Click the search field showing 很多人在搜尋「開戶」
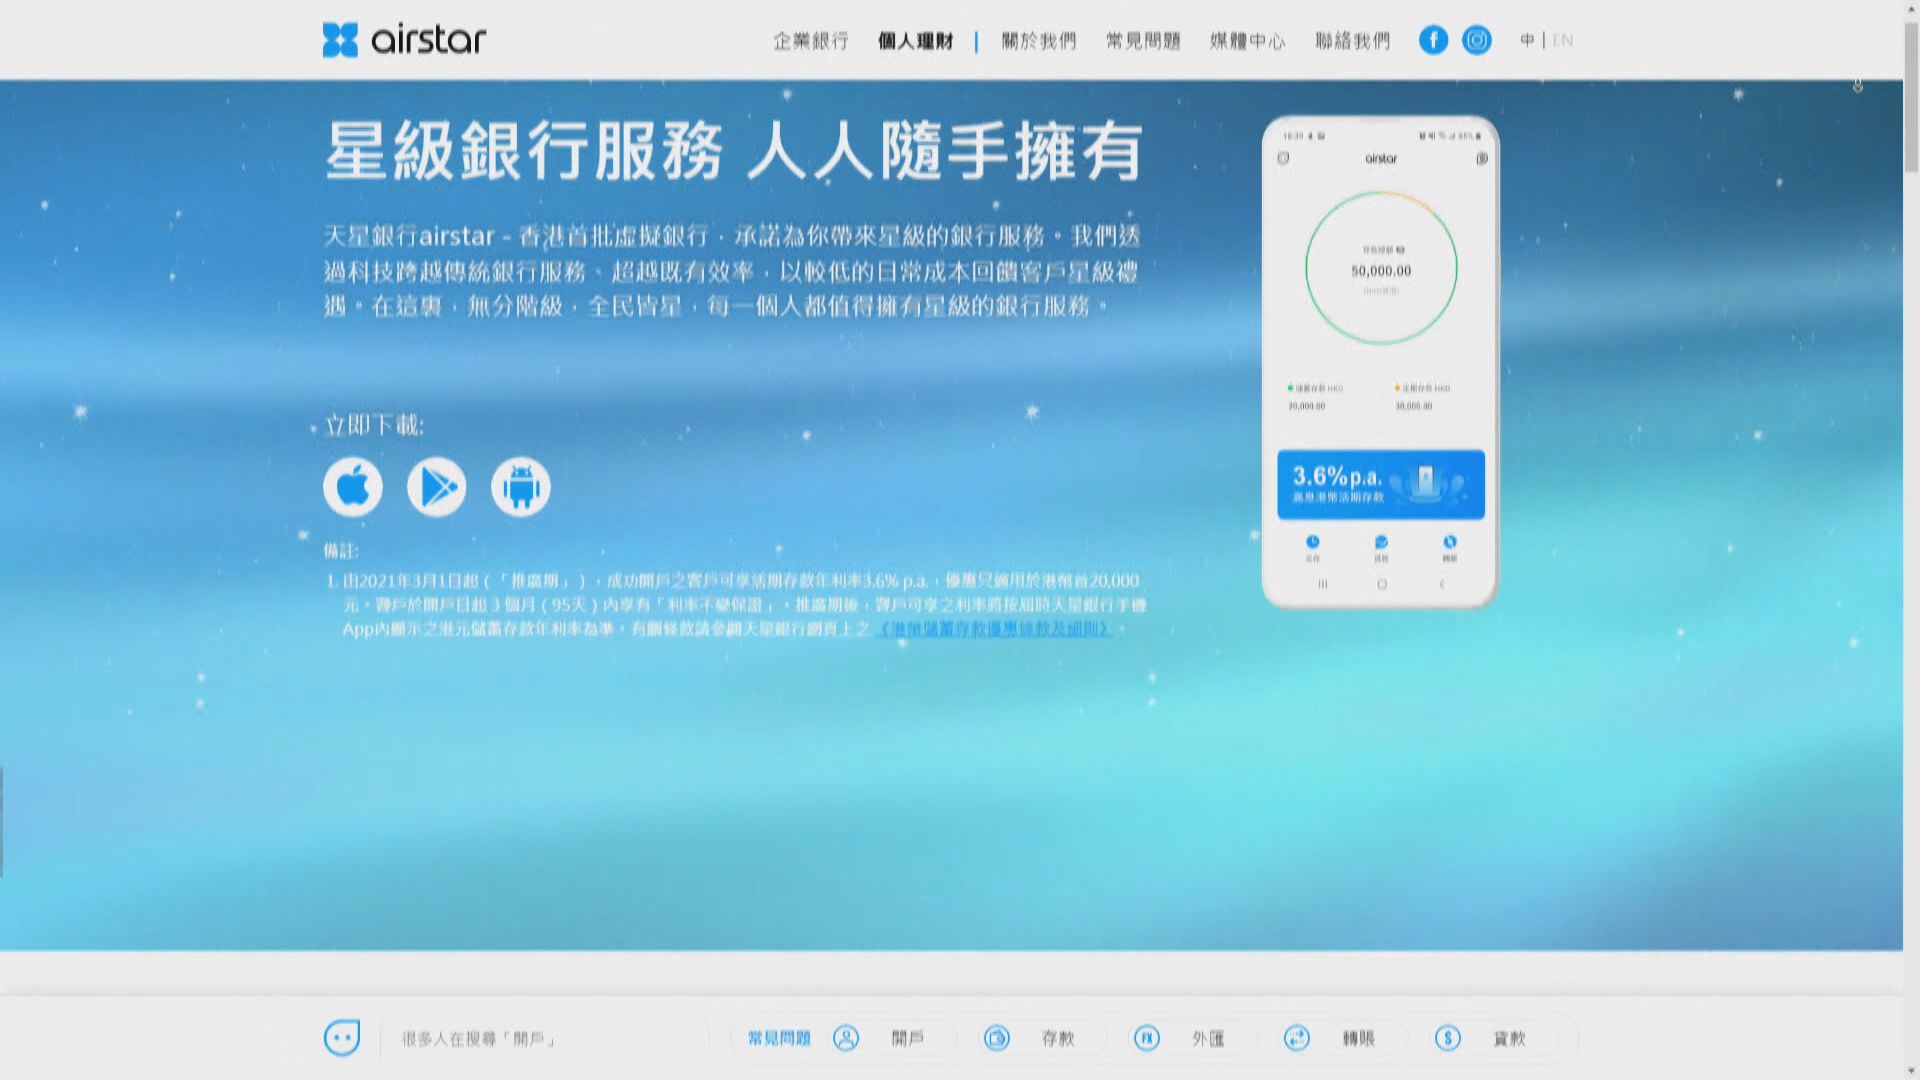The image size is (1920, 1080). pyautogui.click(x=477, y=1038)
